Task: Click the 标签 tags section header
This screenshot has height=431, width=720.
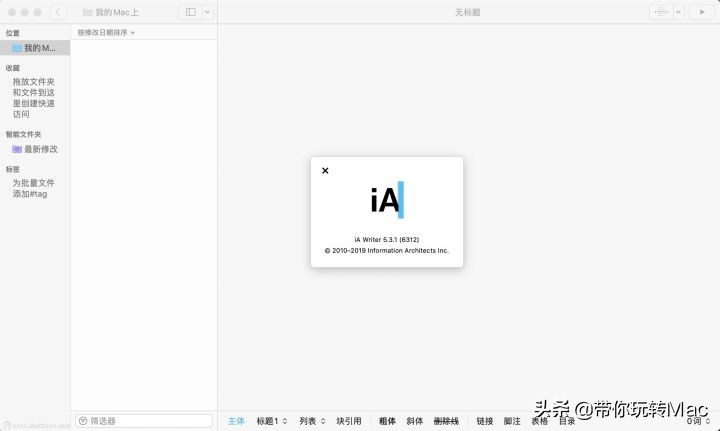Action: [13, 169]
